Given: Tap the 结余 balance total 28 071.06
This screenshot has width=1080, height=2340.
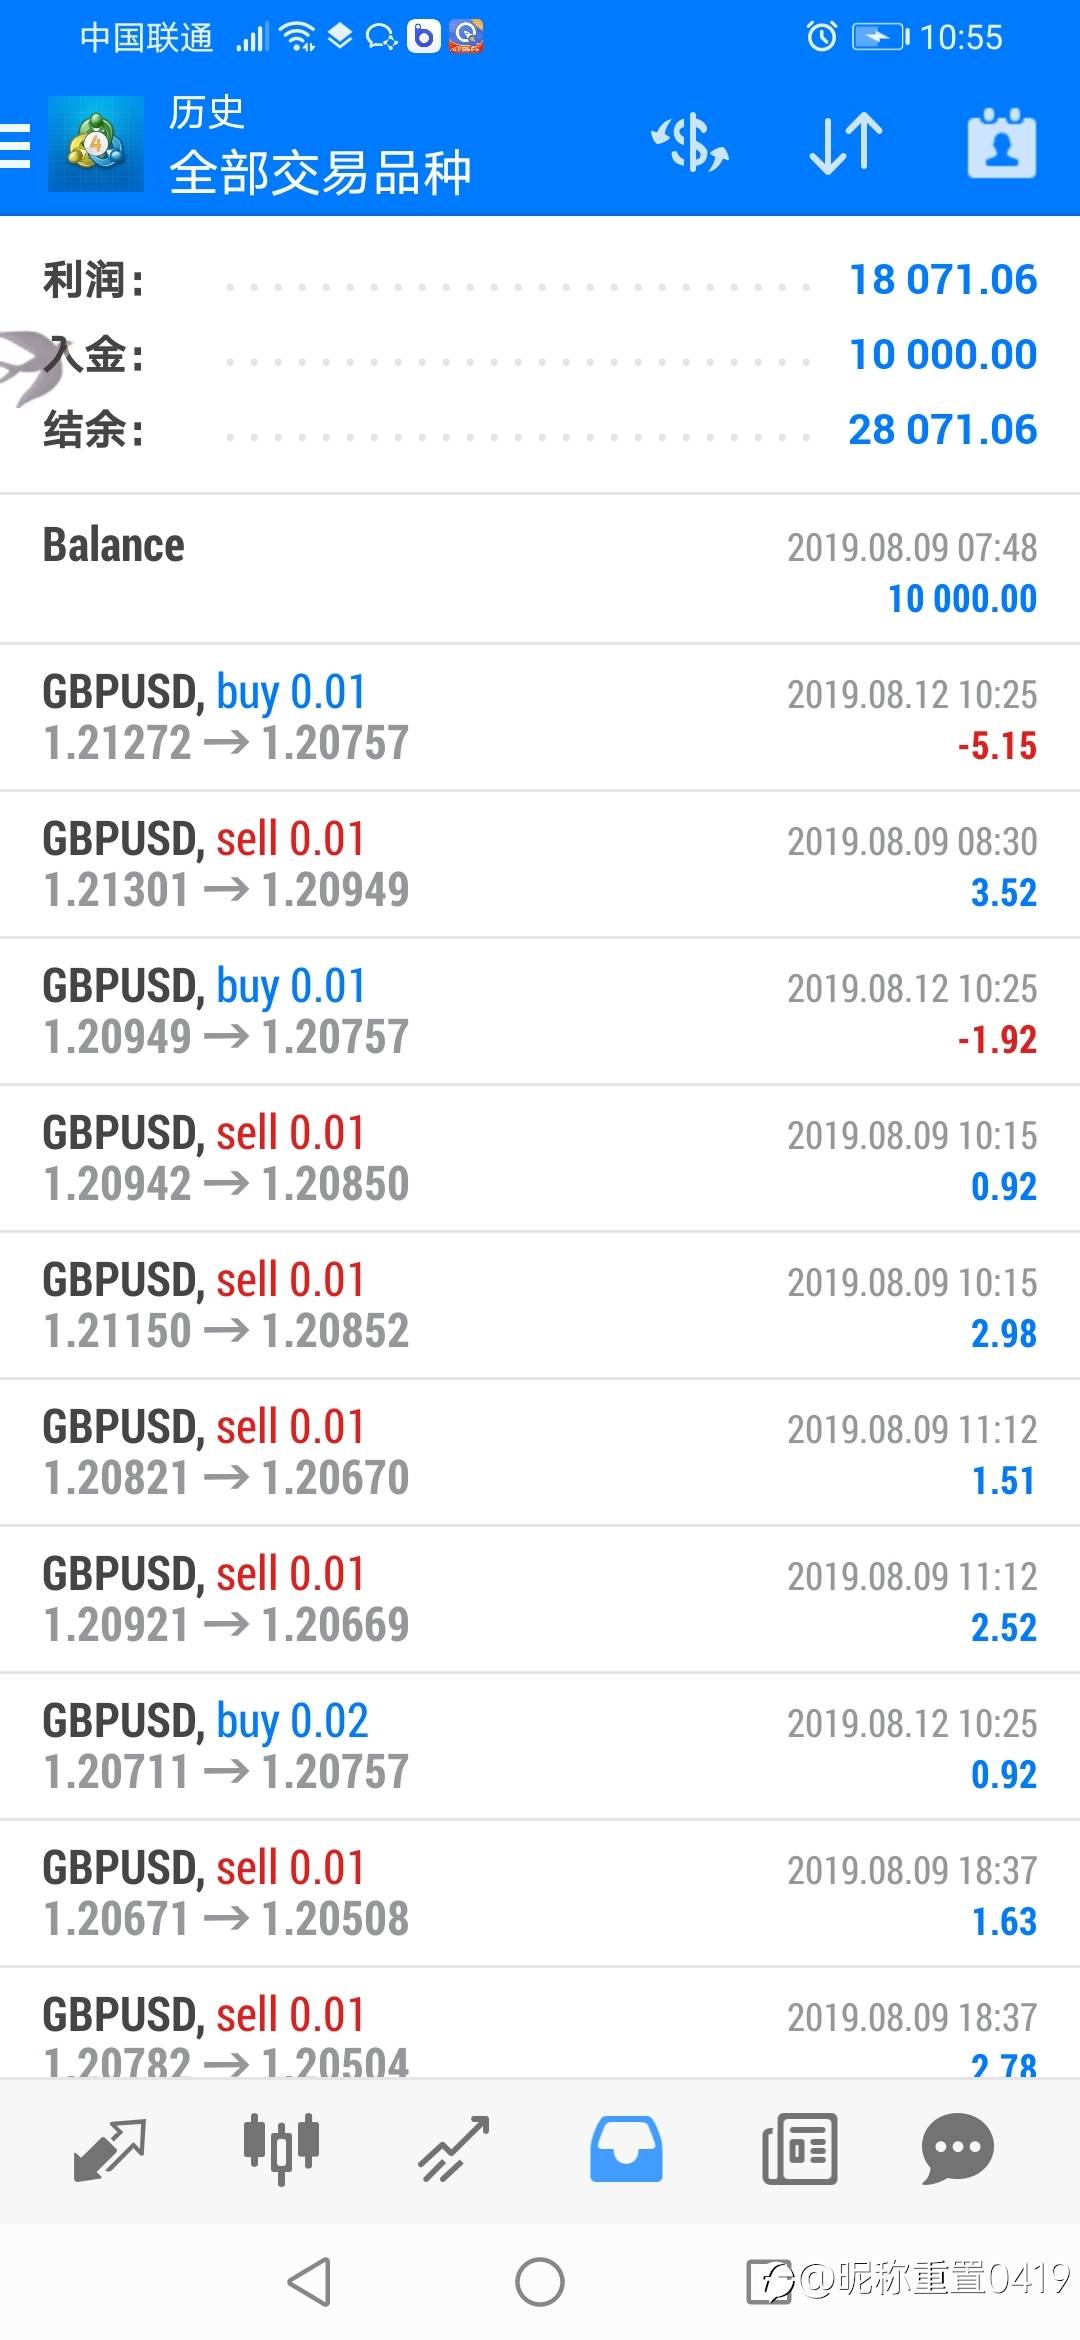Looking at the screenshot, I should [x=942, y=430].
